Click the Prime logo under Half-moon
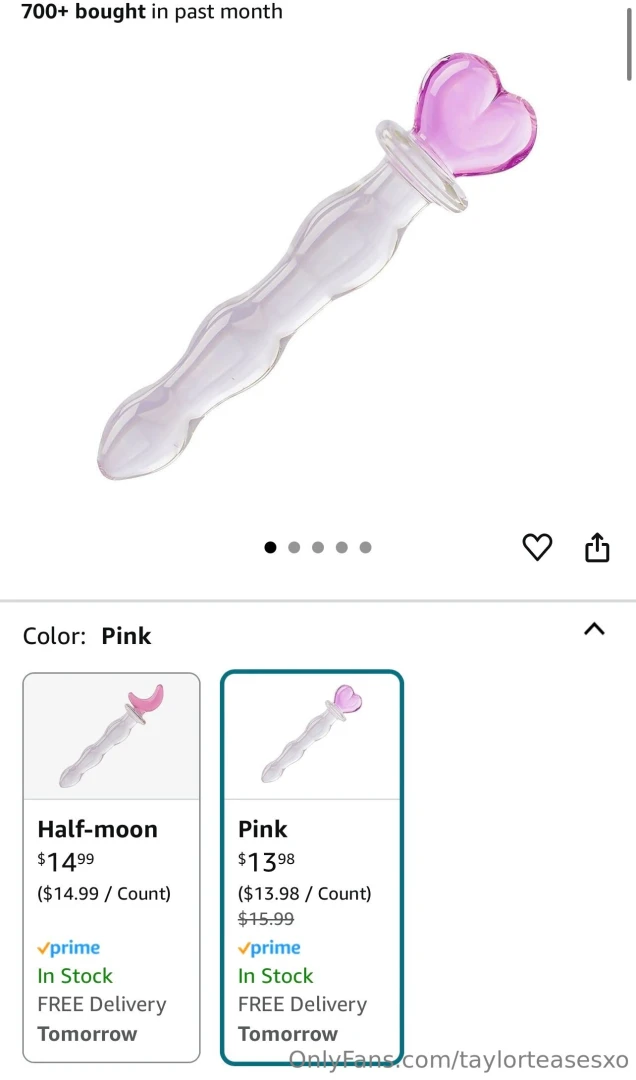636x1080 pixels. point(69,948)
